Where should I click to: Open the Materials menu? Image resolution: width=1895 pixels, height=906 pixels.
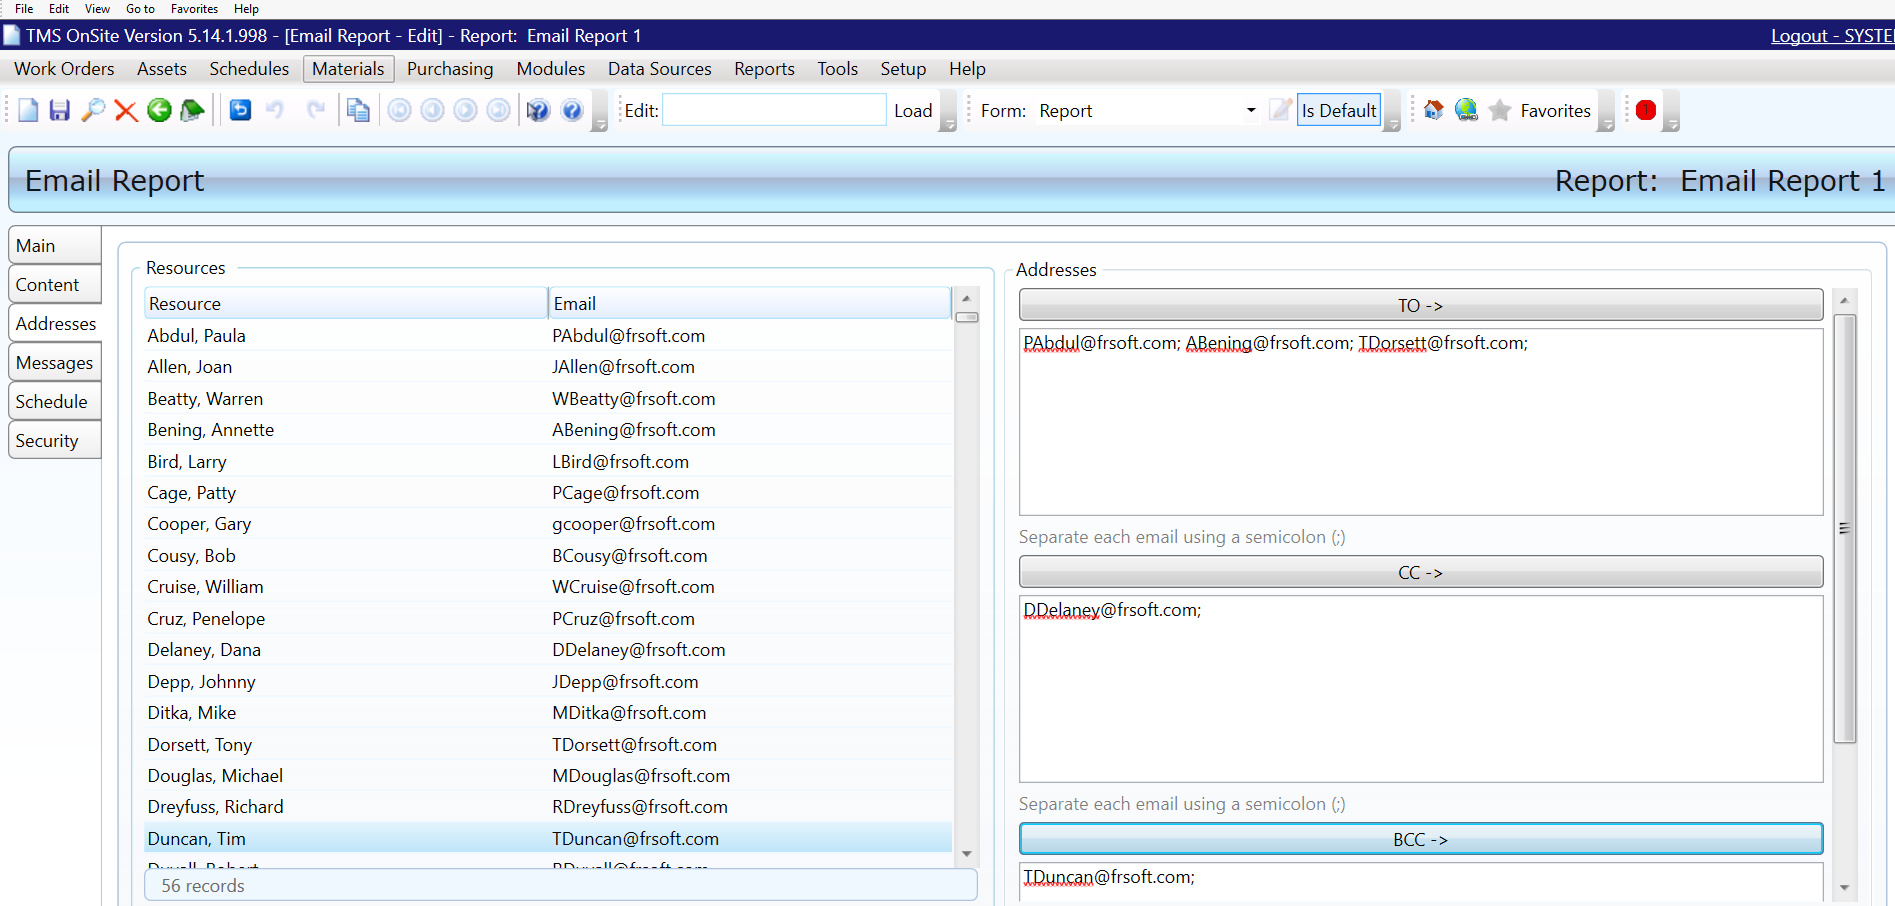pyautogui.click(x=348, y=69)
